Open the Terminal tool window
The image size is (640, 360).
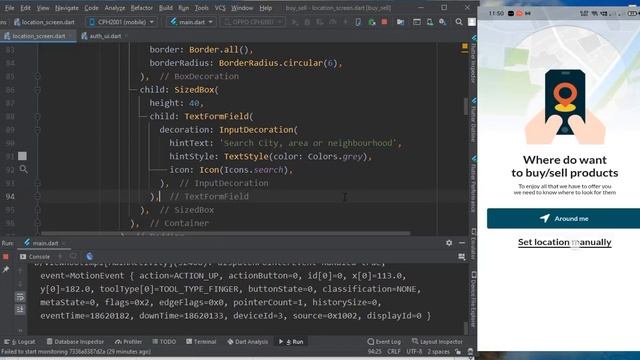pos(201,342)
